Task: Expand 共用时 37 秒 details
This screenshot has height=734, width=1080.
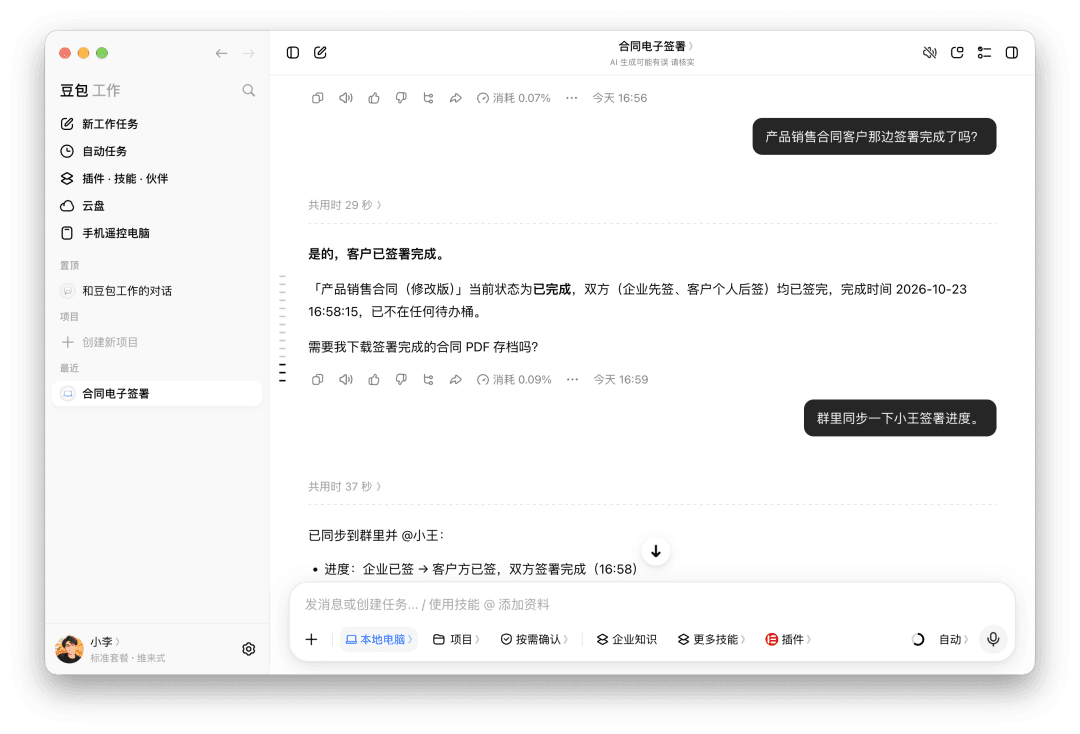Action: [344, 487]
